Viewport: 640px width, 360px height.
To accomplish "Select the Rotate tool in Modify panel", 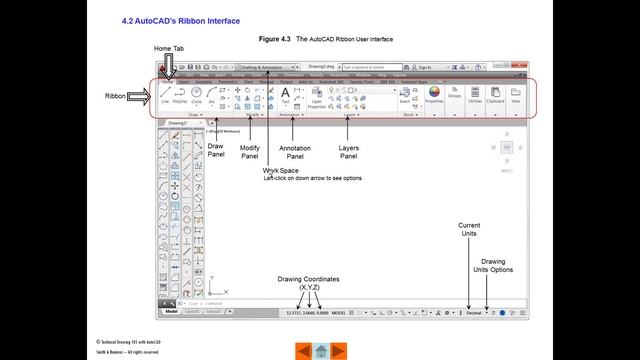I will point(247,90).
